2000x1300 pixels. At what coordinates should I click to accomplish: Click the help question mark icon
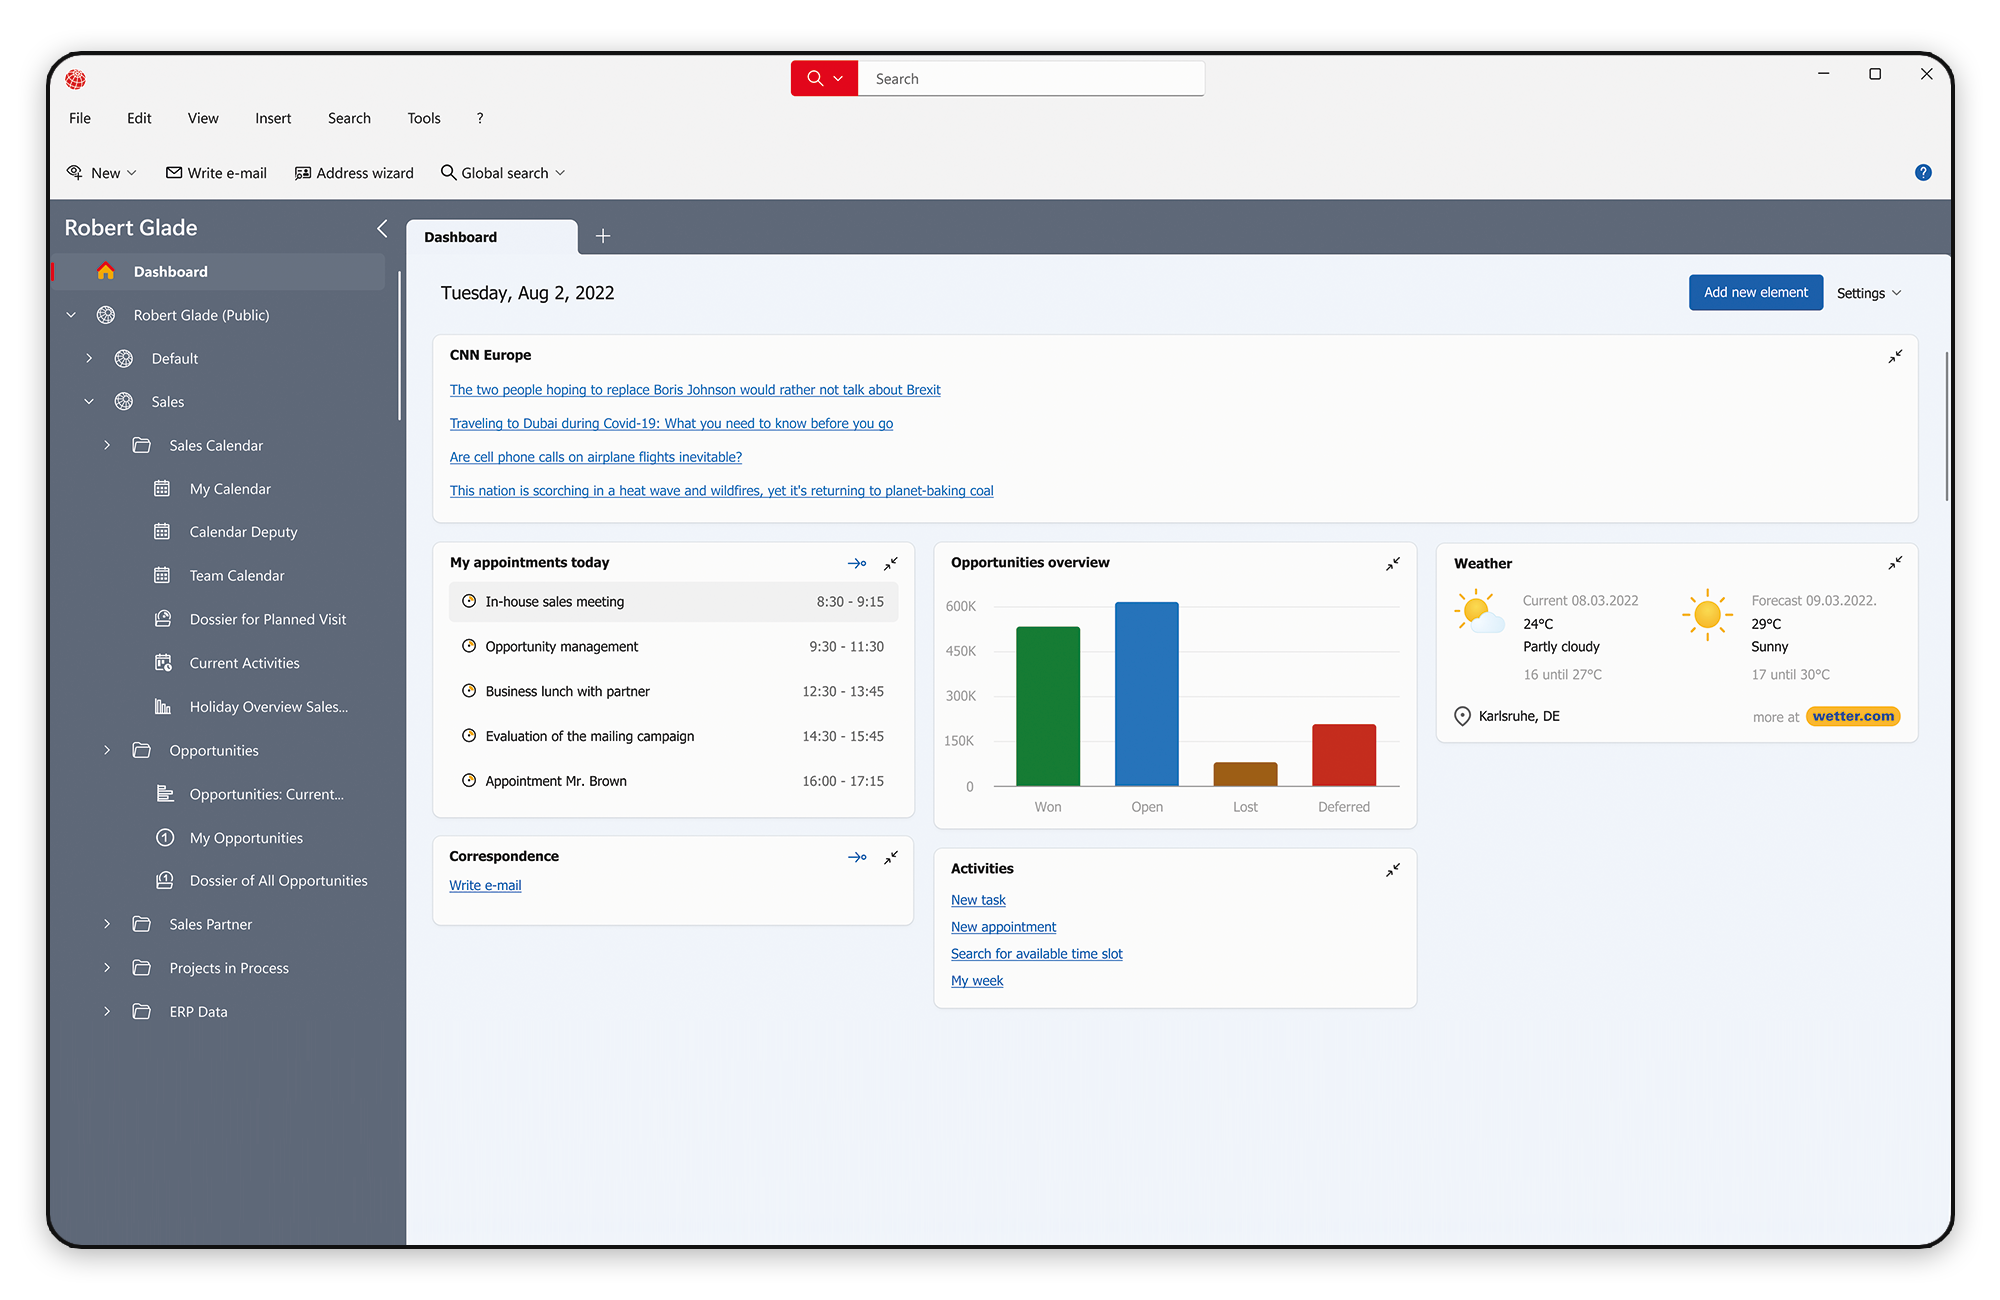tap(1922, 172)
